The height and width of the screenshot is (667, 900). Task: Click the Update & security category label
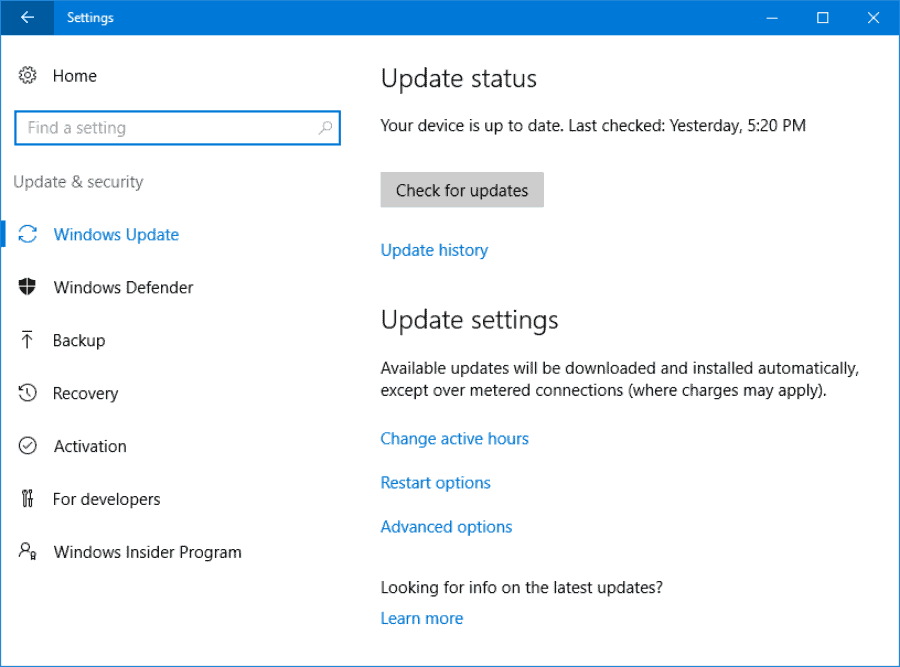[78, 182]
